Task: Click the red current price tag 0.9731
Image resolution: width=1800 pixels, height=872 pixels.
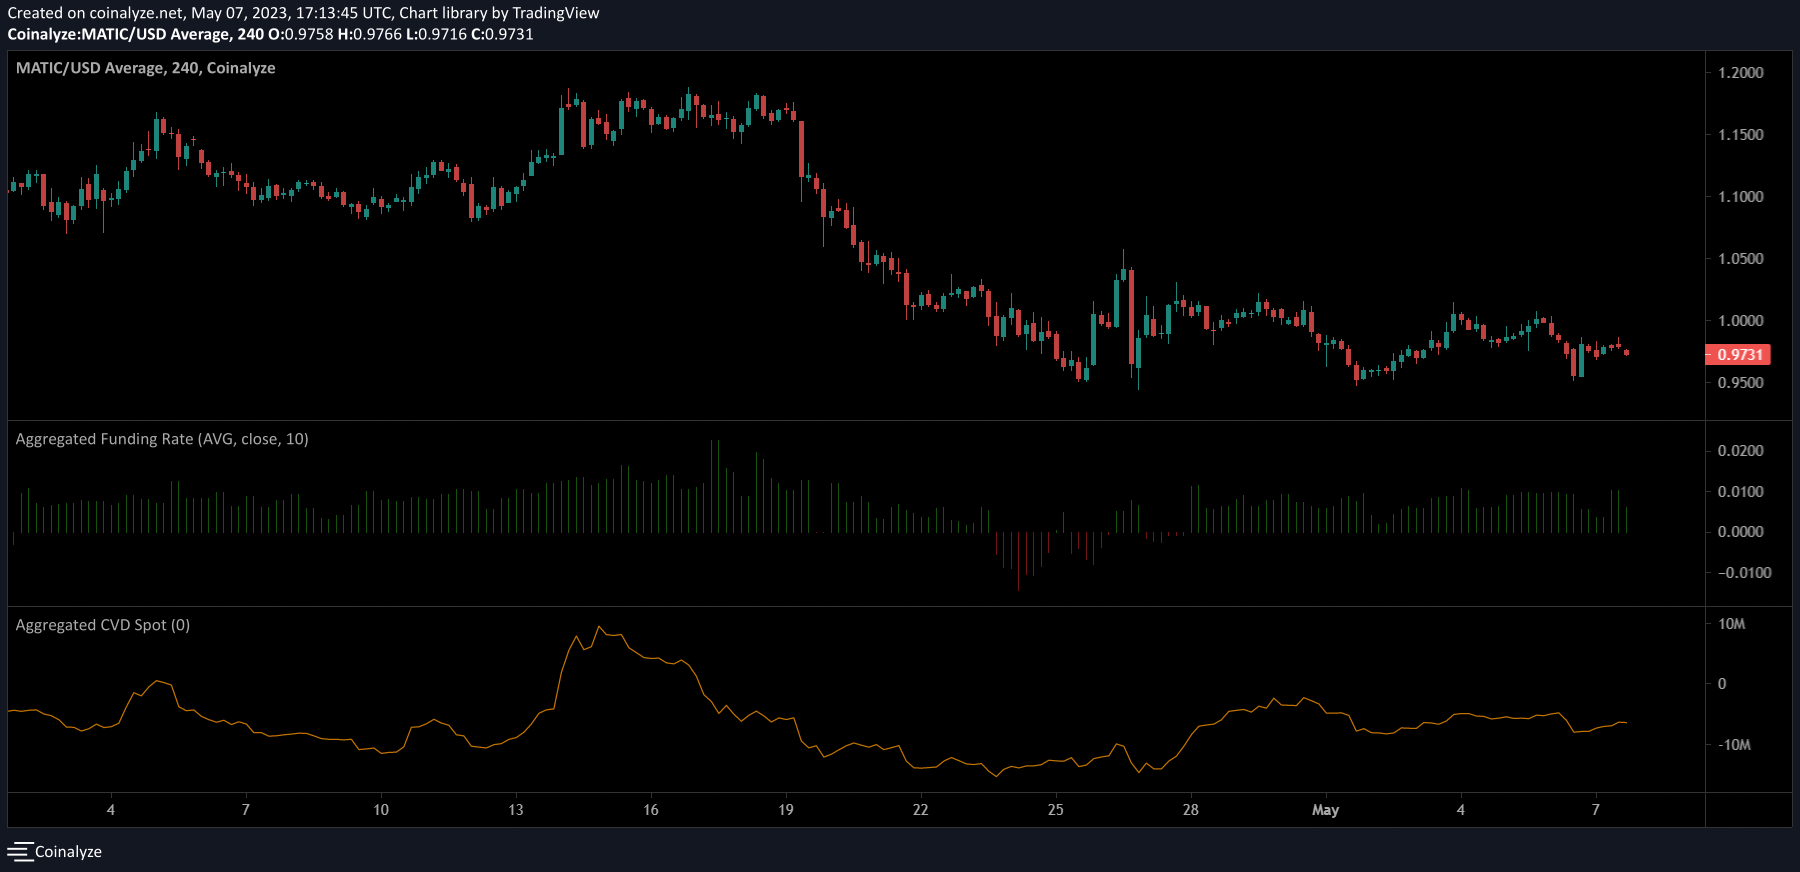Action: click(1738, 355)
